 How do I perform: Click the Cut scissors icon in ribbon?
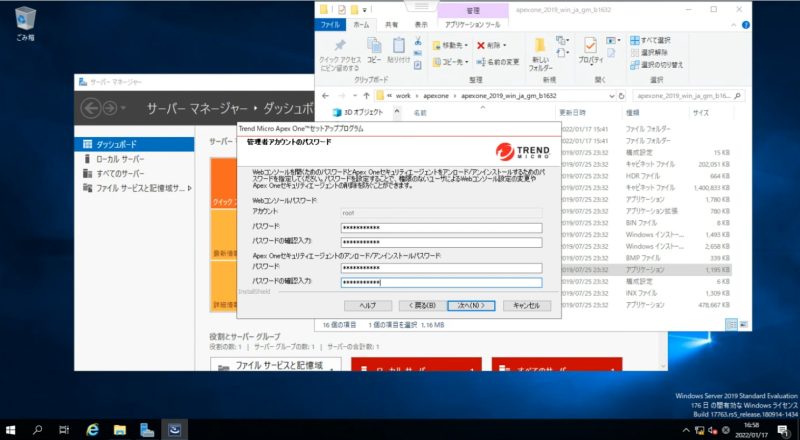click(418, 41)
